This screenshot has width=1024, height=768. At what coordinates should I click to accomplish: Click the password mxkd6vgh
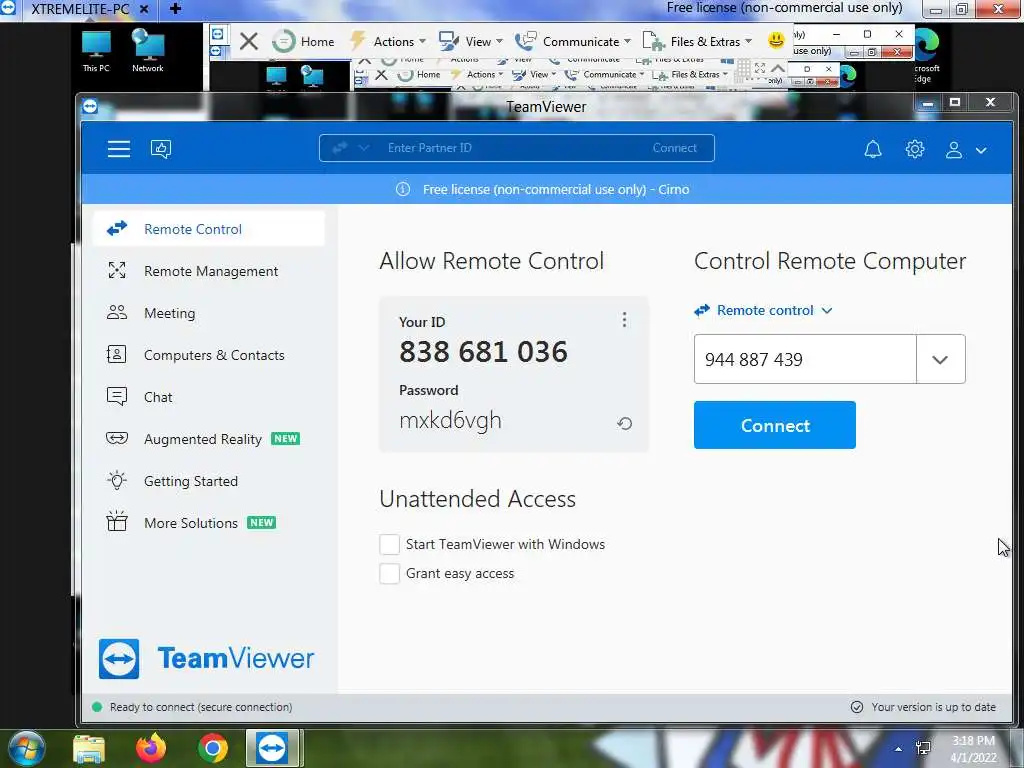pos(451,421)
